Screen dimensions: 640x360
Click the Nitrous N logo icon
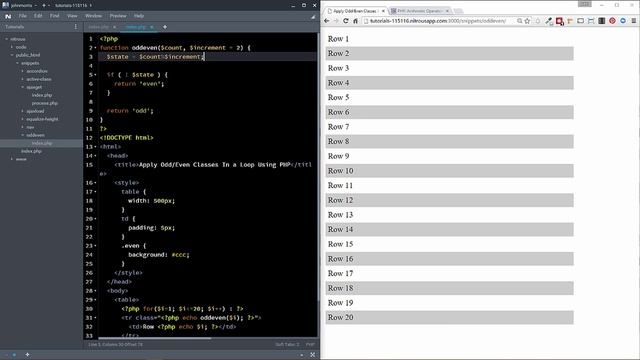click(8, 16)
